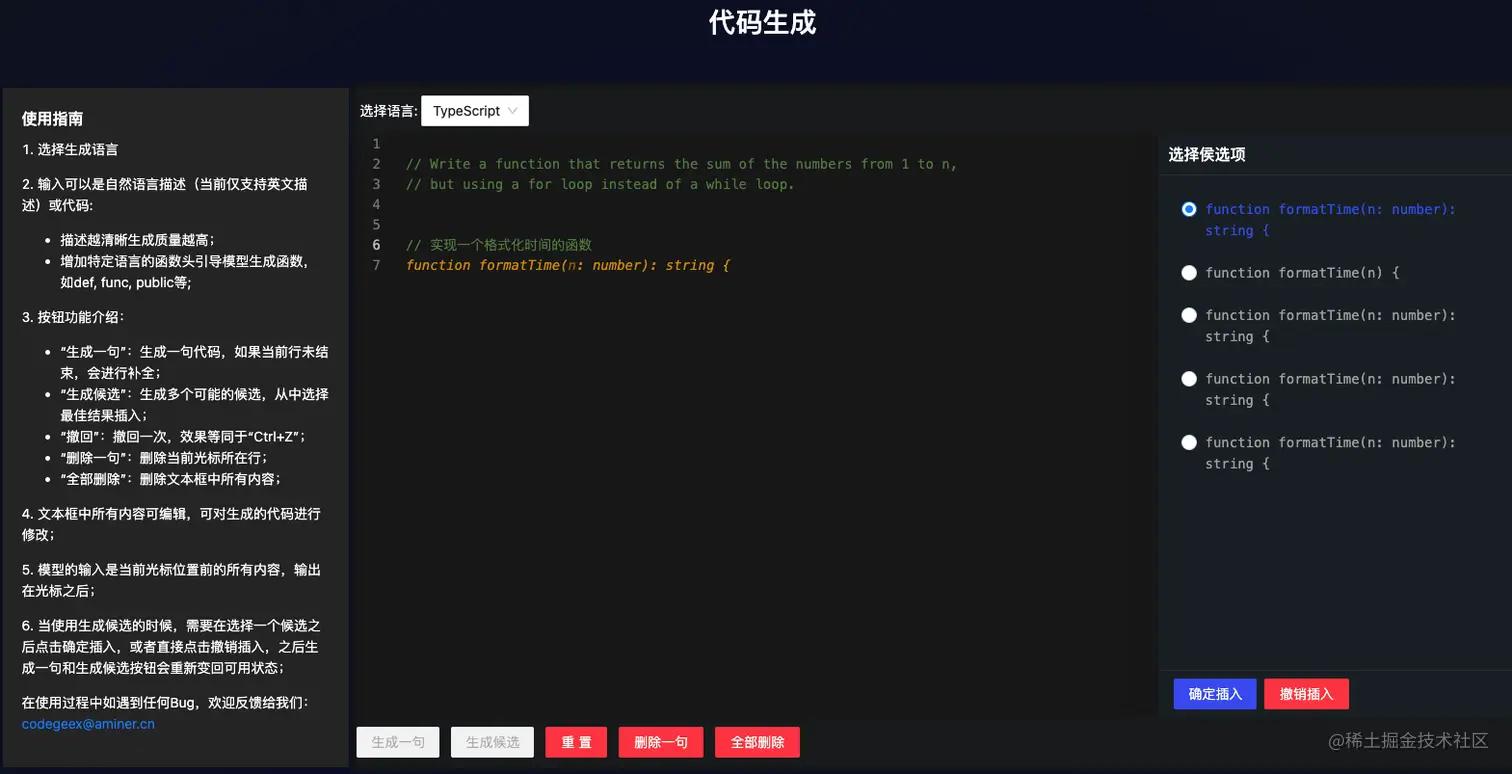Click the bullet explaining "撤回" Ctrl+Z
The width and height of the screenshot is (1512, 774).
pos(182,436)
